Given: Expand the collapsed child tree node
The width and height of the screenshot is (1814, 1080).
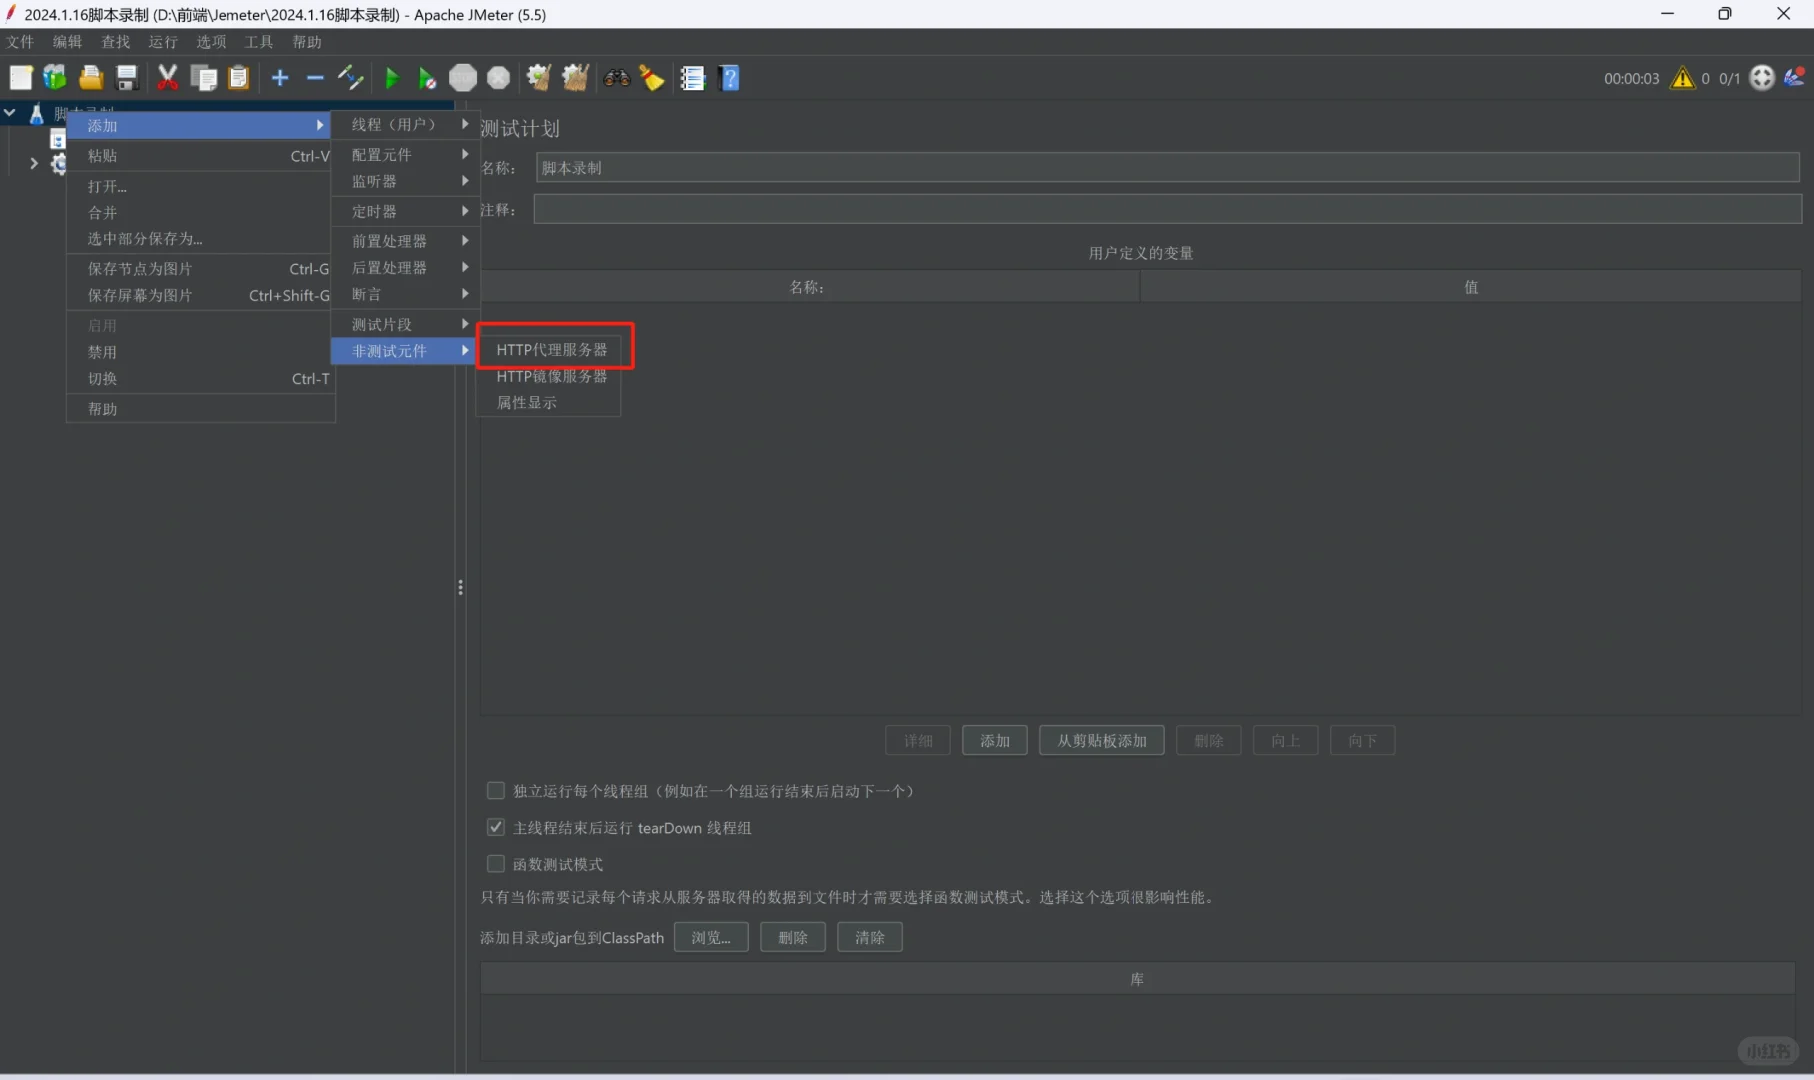Looking at the screenshot, I should click(34, 162).
